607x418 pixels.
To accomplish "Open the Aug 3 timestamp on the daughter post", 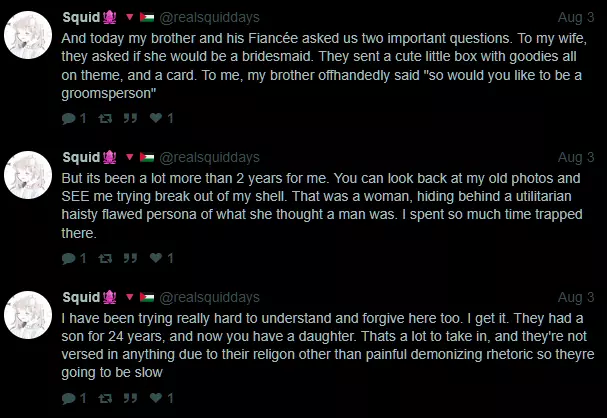I will 576,297.
